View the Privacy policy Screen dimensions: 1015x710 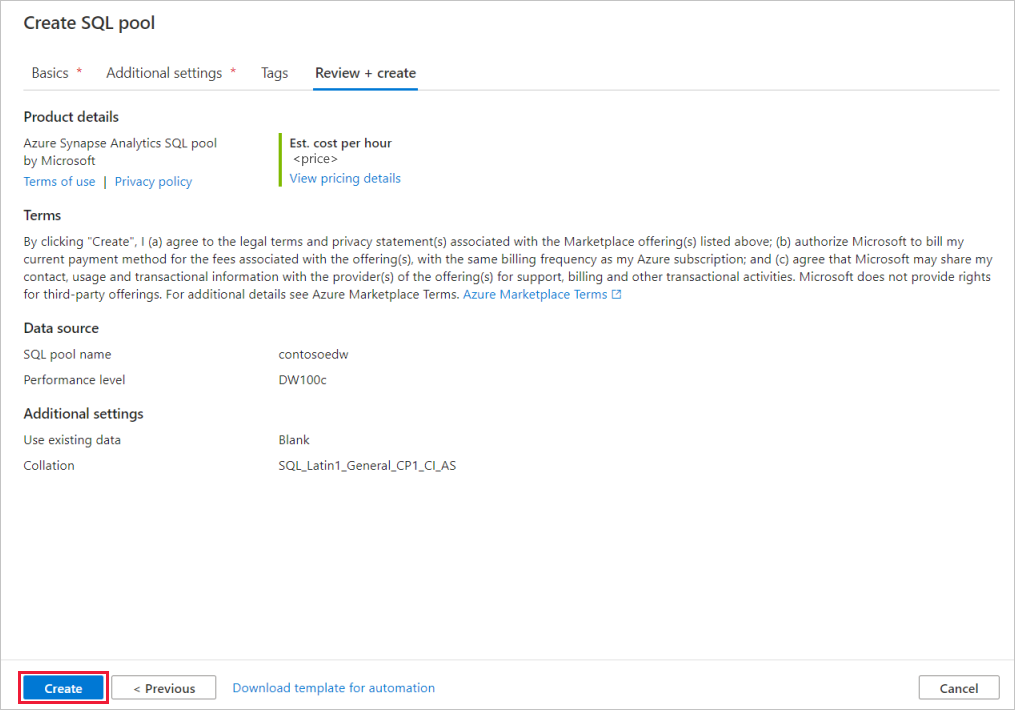[x=152, y=181]
